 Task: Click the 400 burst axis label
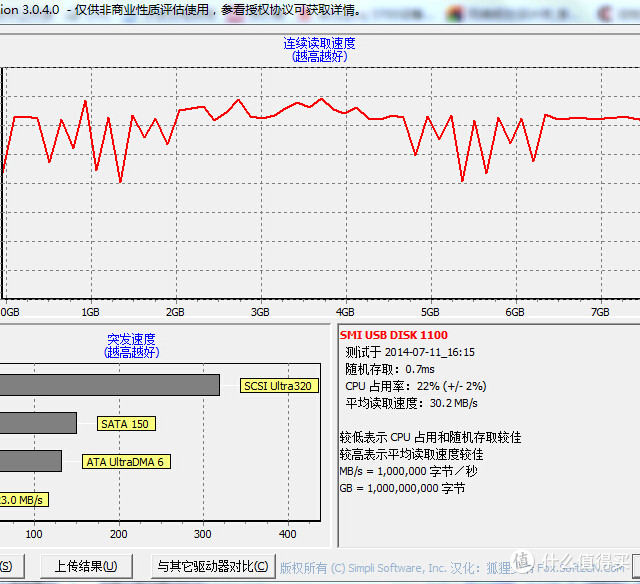tap(287, 534)
